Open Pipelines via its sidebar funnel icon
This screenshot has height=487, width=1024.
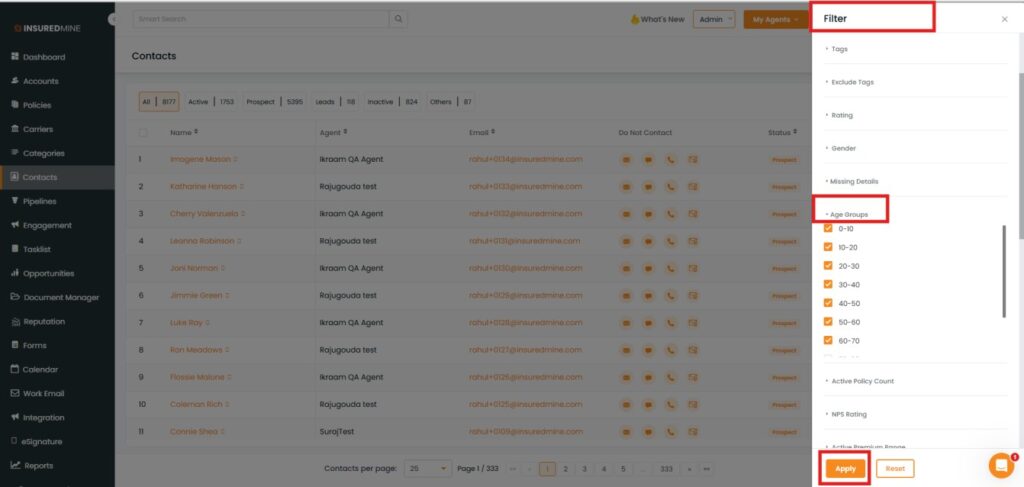point(15,201)
